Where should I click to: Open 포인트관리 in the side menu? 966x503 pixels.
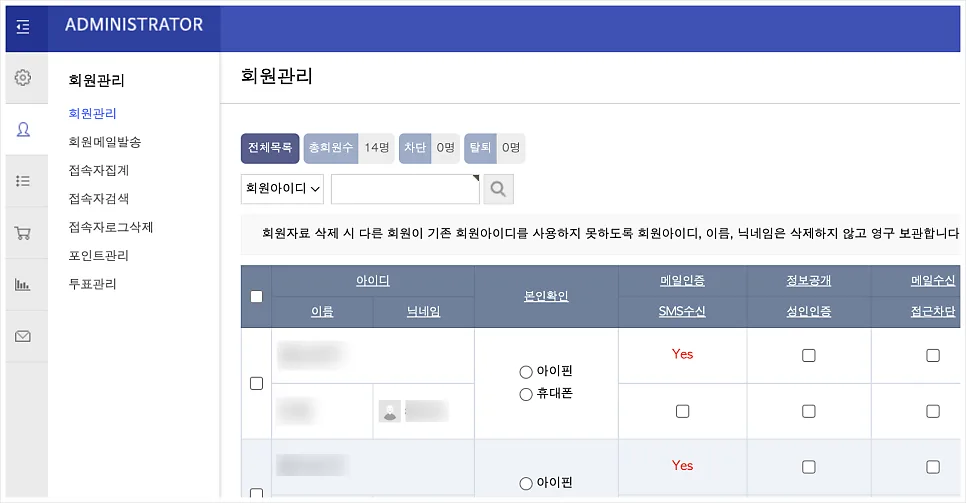pos(99,255)
